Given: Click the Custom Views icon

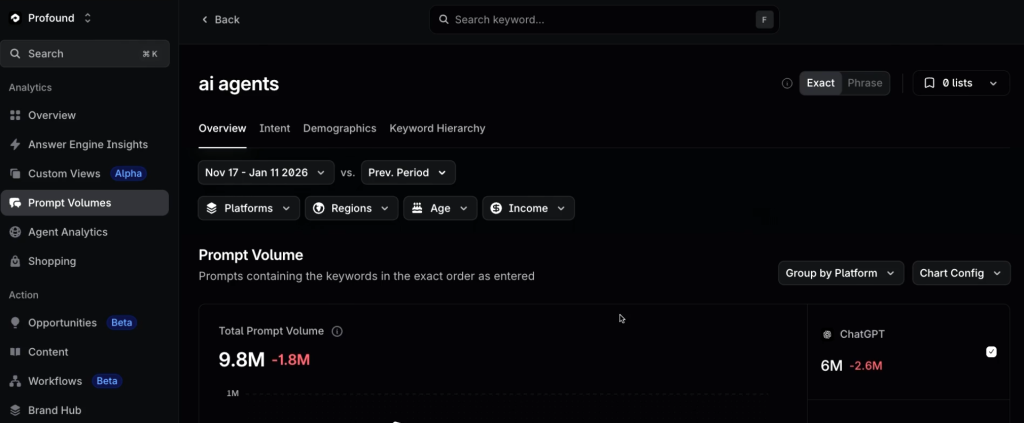Looking at the screenshot, I should (15, 174).
